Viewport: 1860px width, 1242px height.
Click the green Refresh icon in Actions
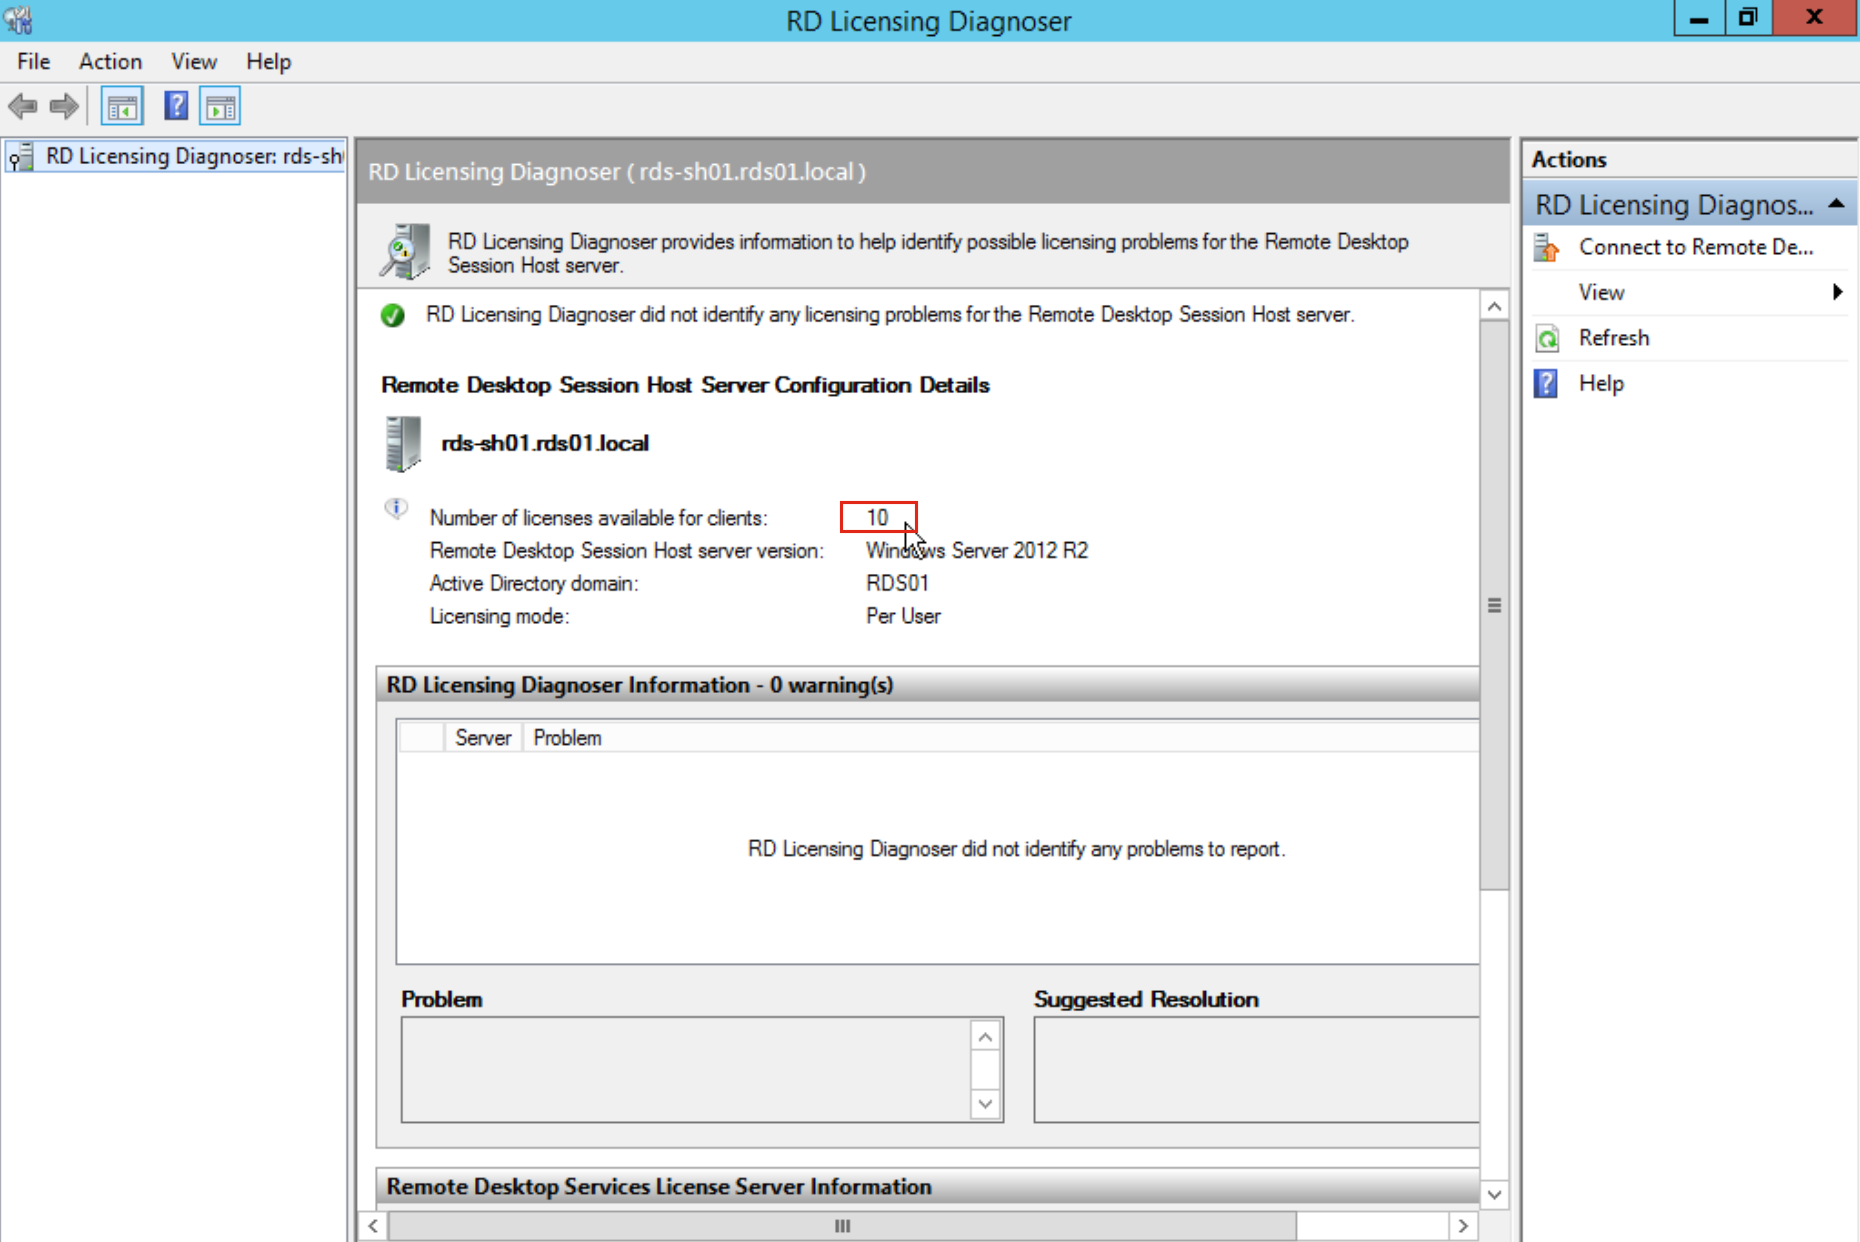(1547, 338)
